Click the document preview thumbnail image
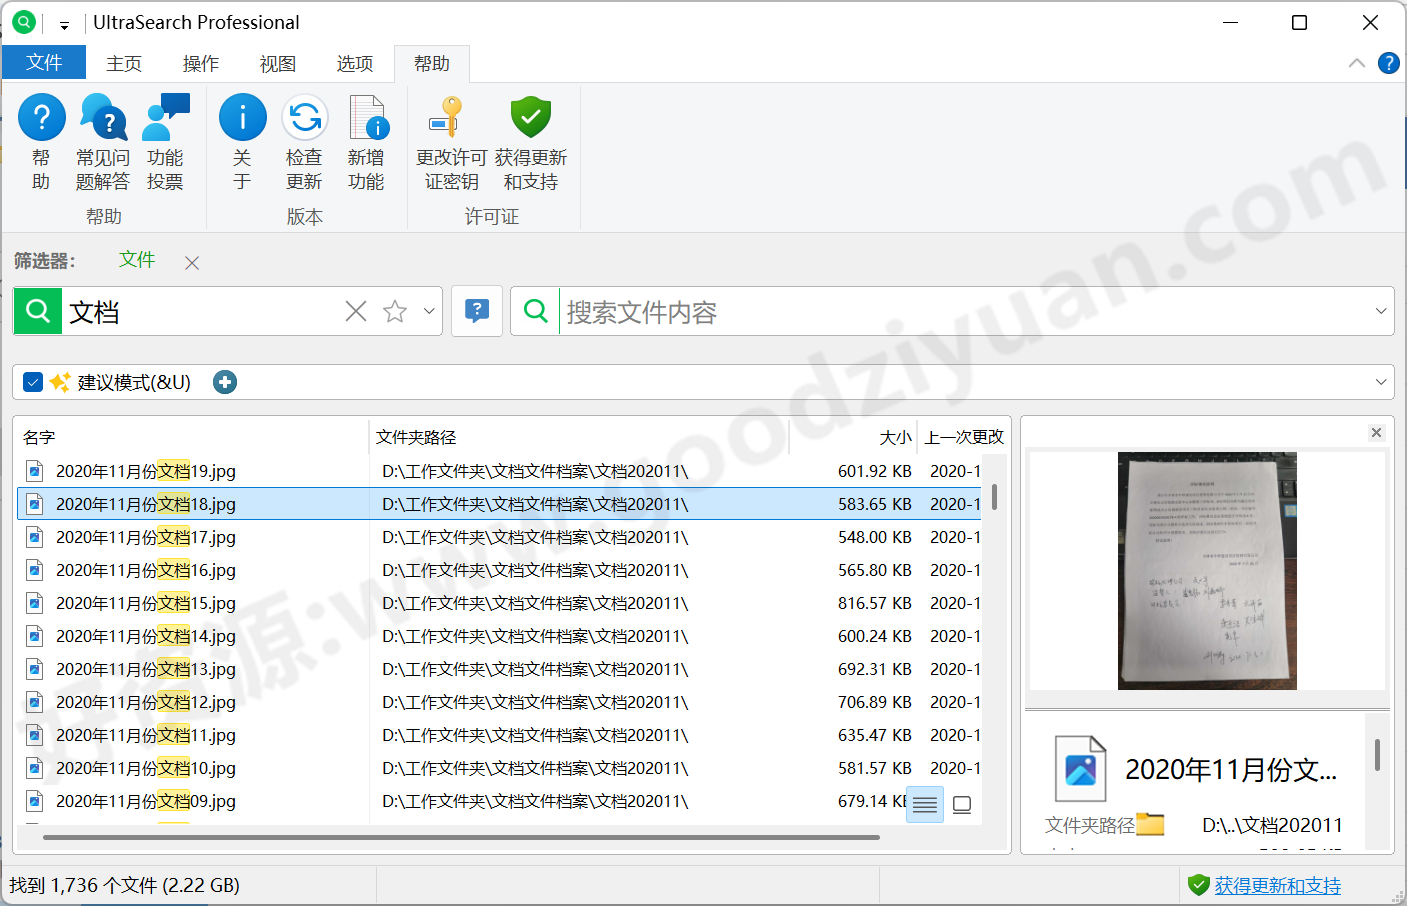The width and height of the screenshot is (1407, 906). click(1206, 572)
